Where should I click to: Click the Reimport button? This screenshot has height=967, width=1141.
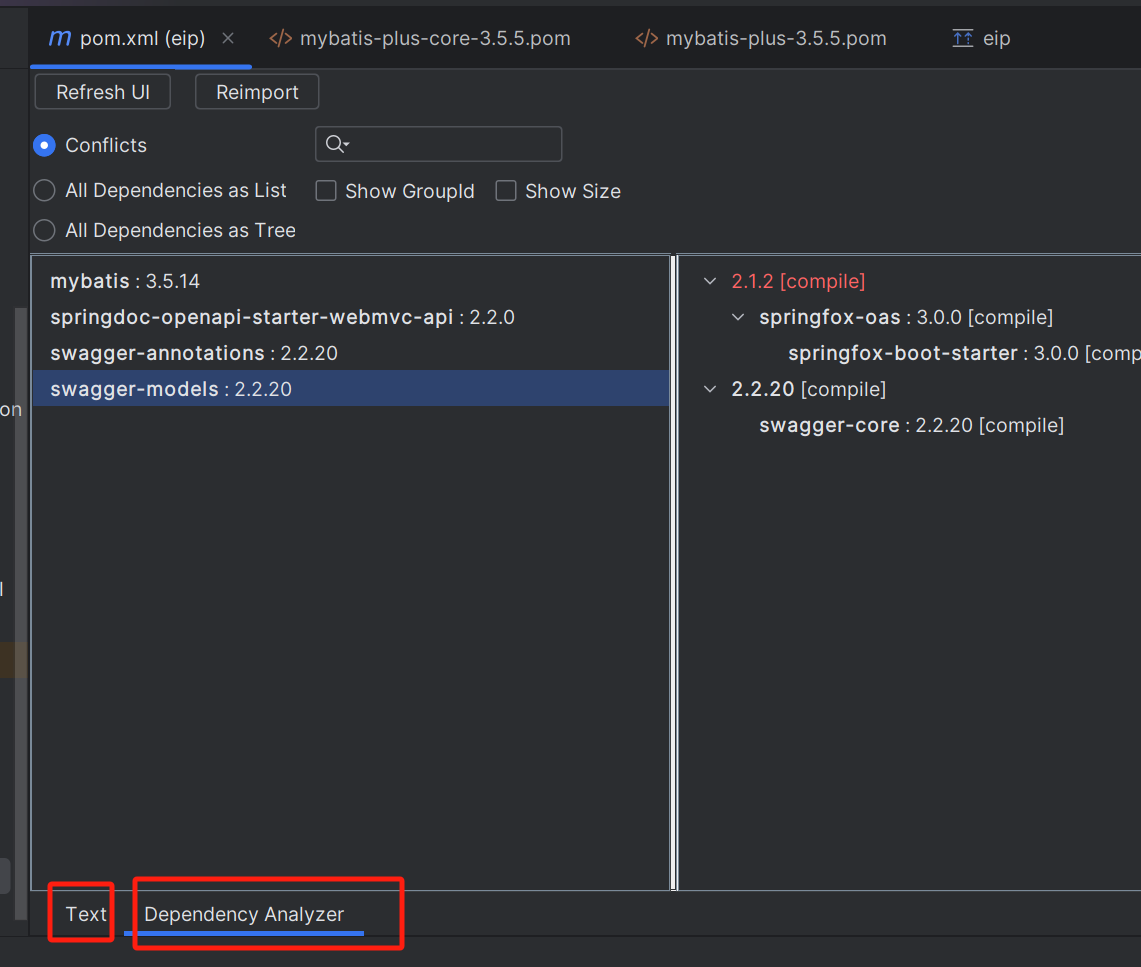(257, 92)
